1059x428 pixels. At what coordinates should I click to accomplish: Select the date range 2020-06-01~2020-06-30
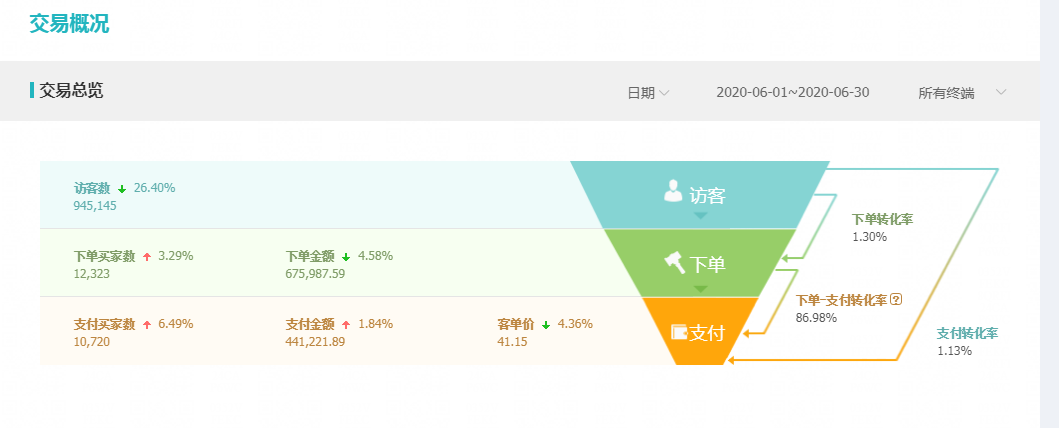pos(793,92)
